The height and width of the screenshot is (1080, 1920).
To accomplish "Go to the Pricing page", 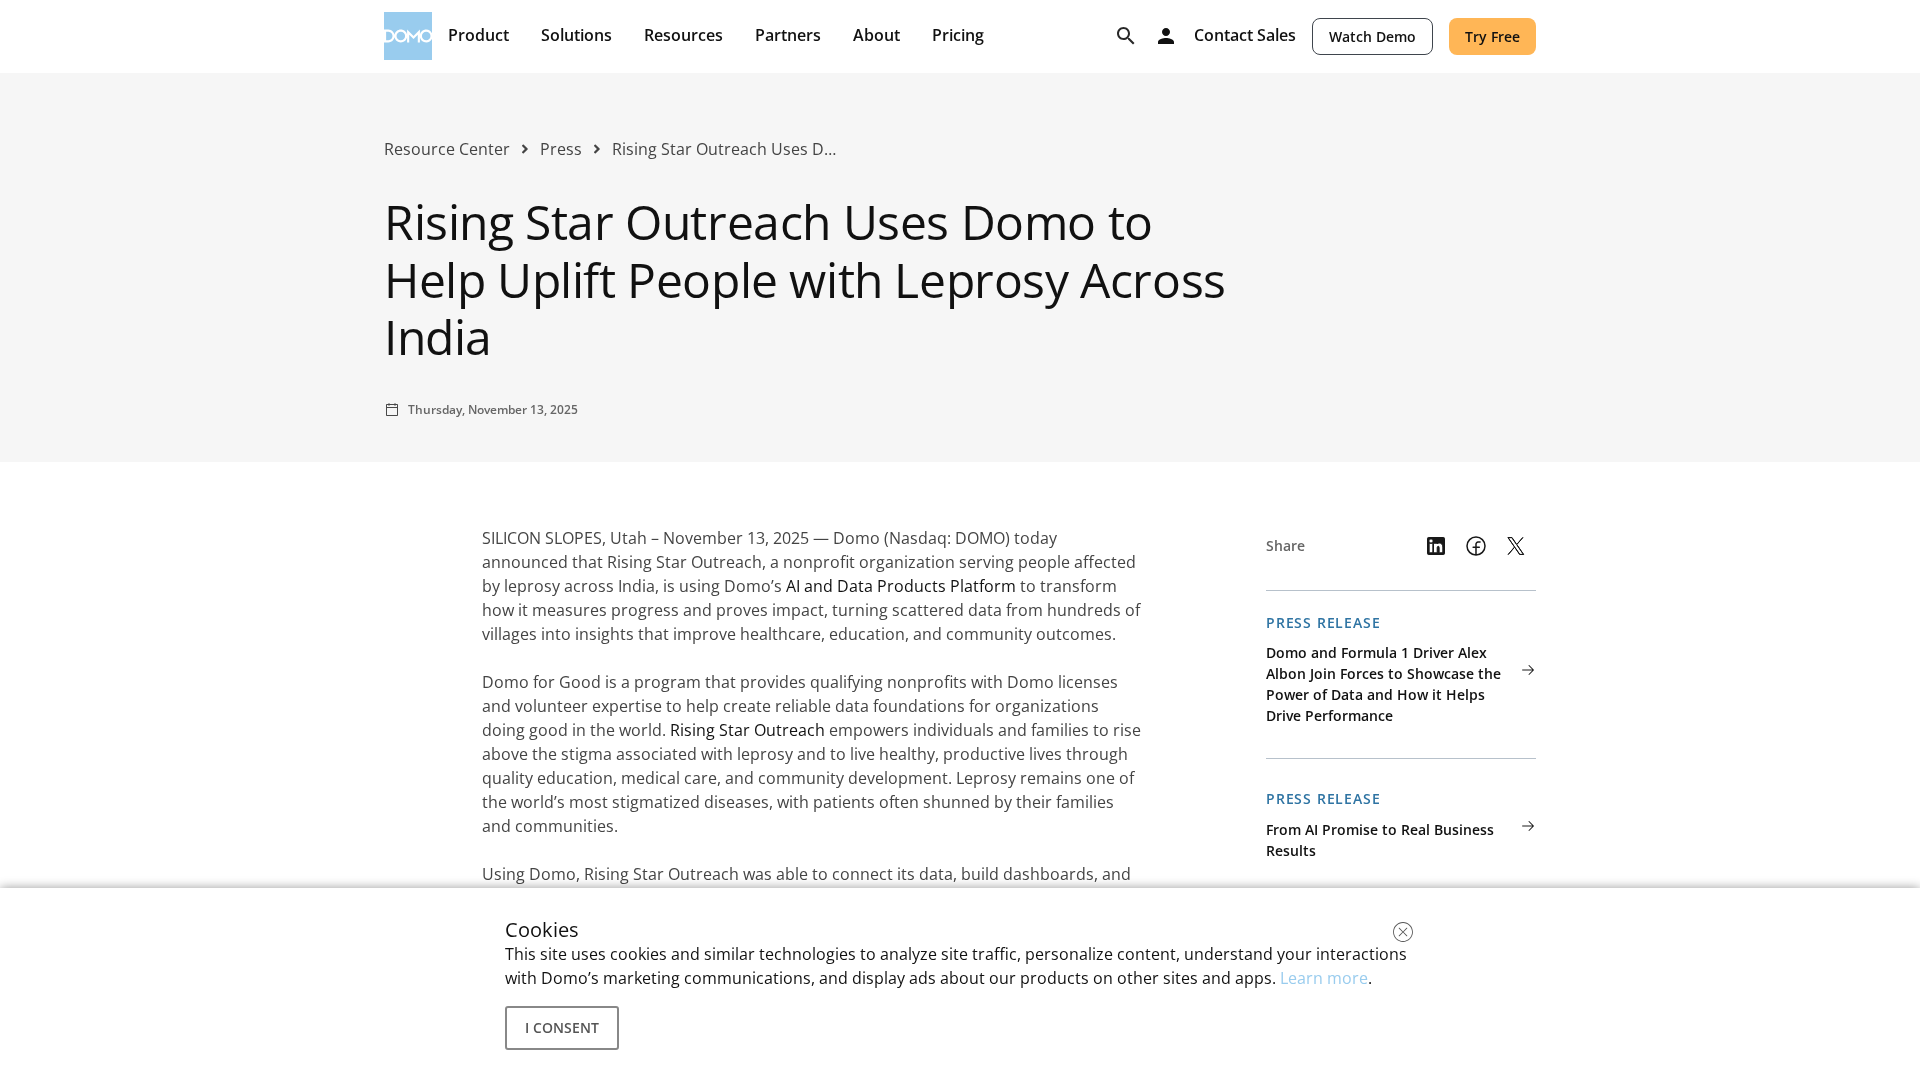I will 957,36.
